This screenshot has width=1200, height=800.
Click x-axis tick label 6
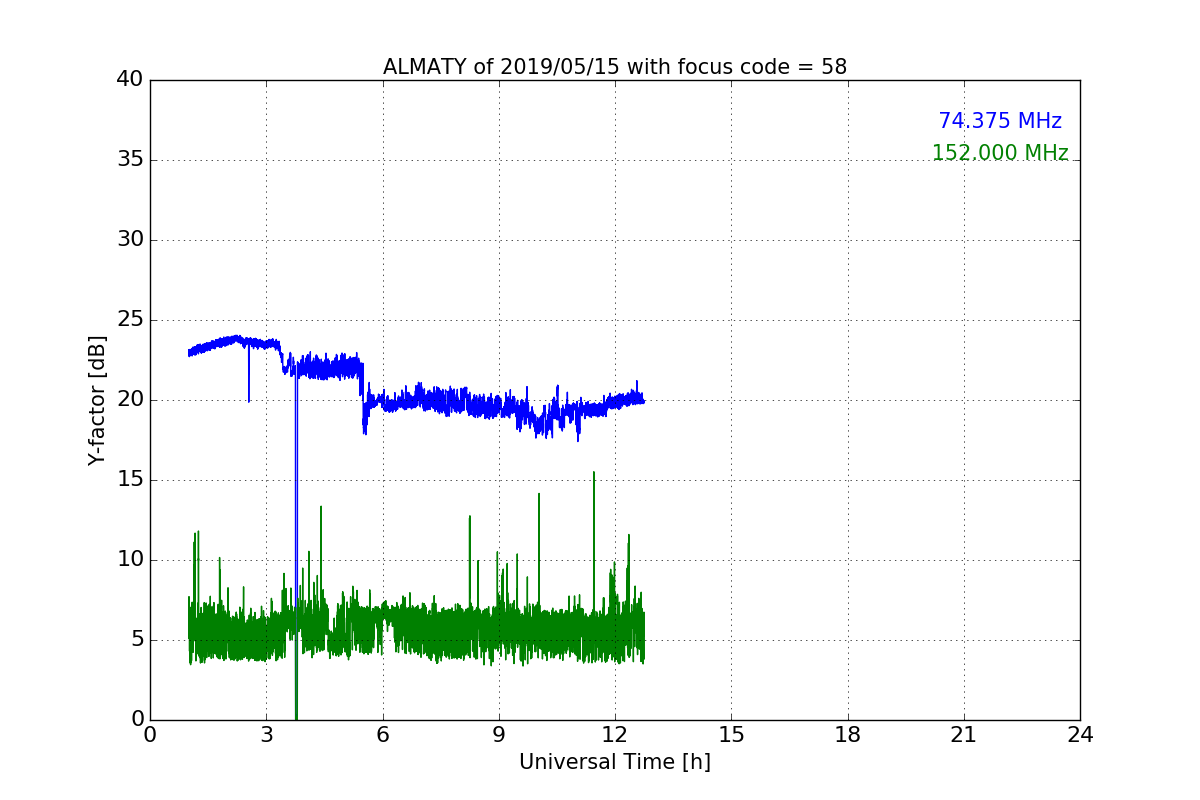click(382, 734)
